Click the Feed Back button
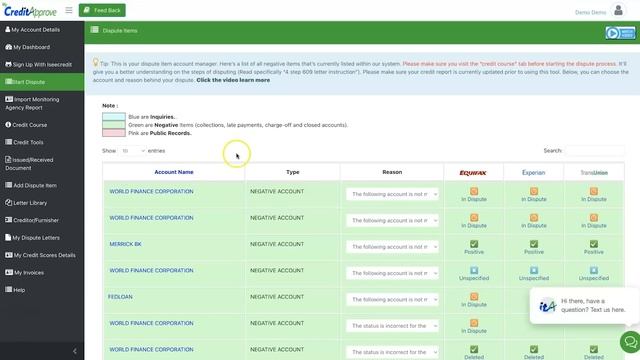 tap(102, 10)
